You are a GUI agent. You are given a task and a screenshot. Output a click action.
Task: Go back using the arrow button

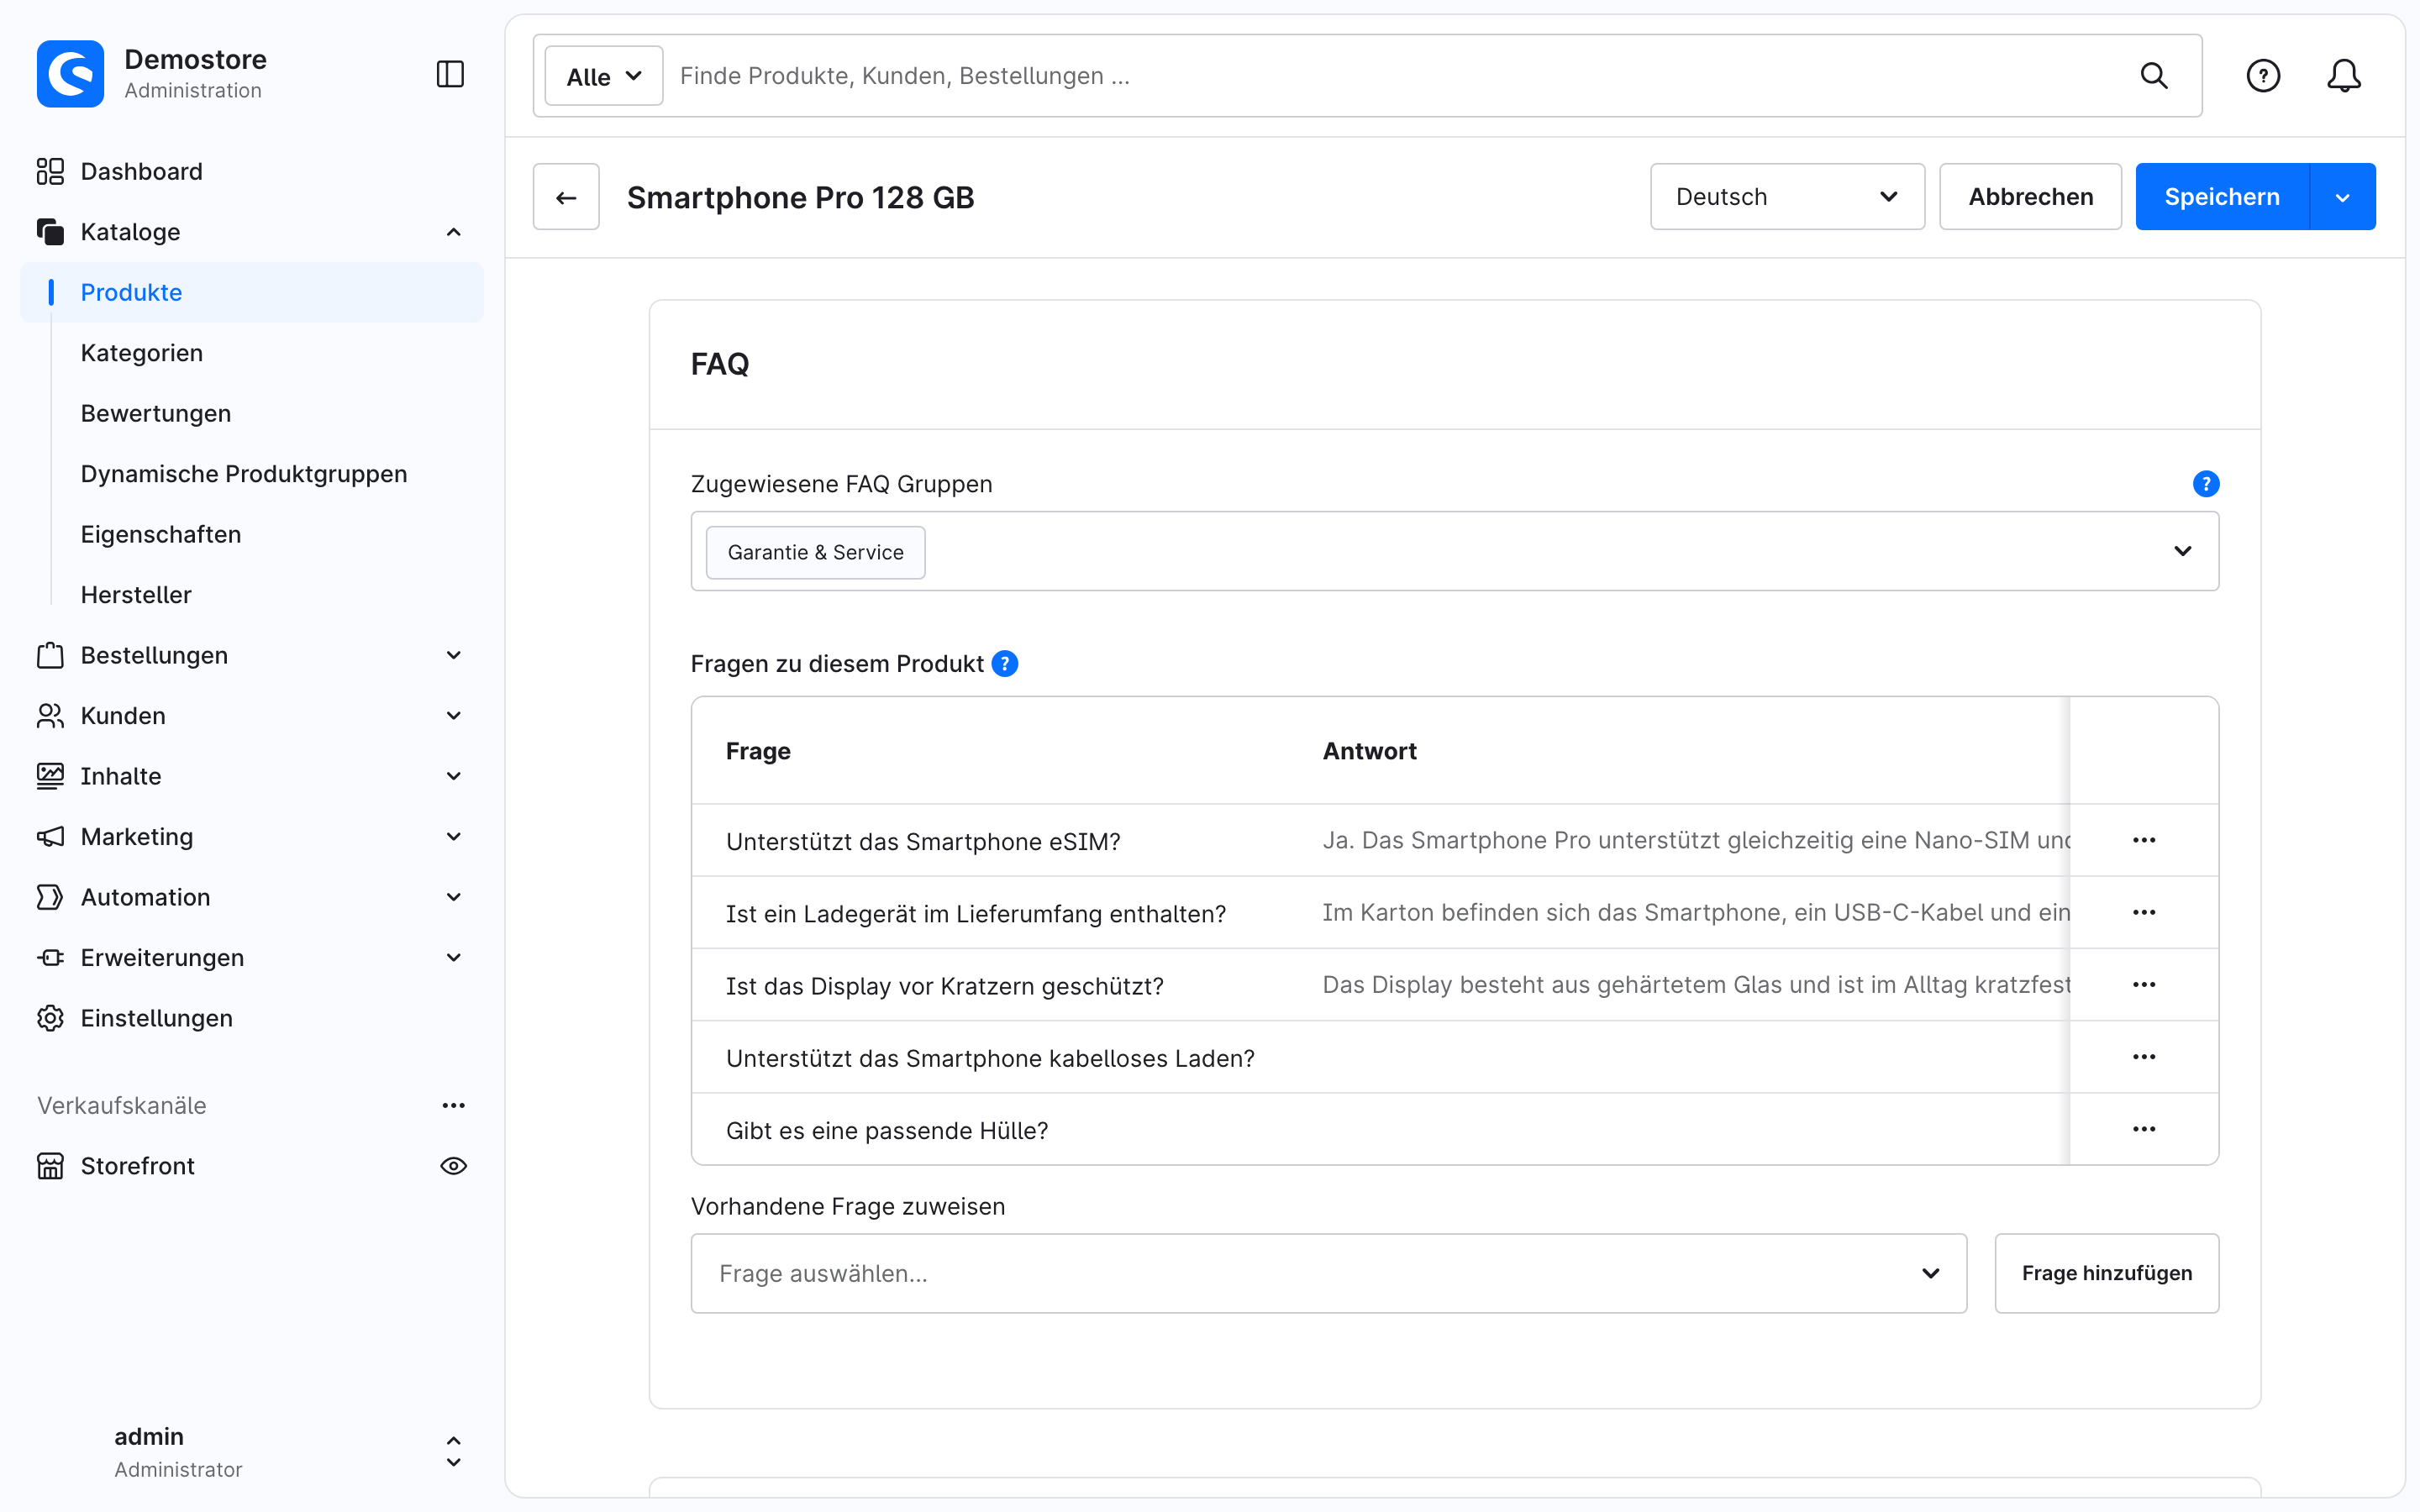point(566,197)
